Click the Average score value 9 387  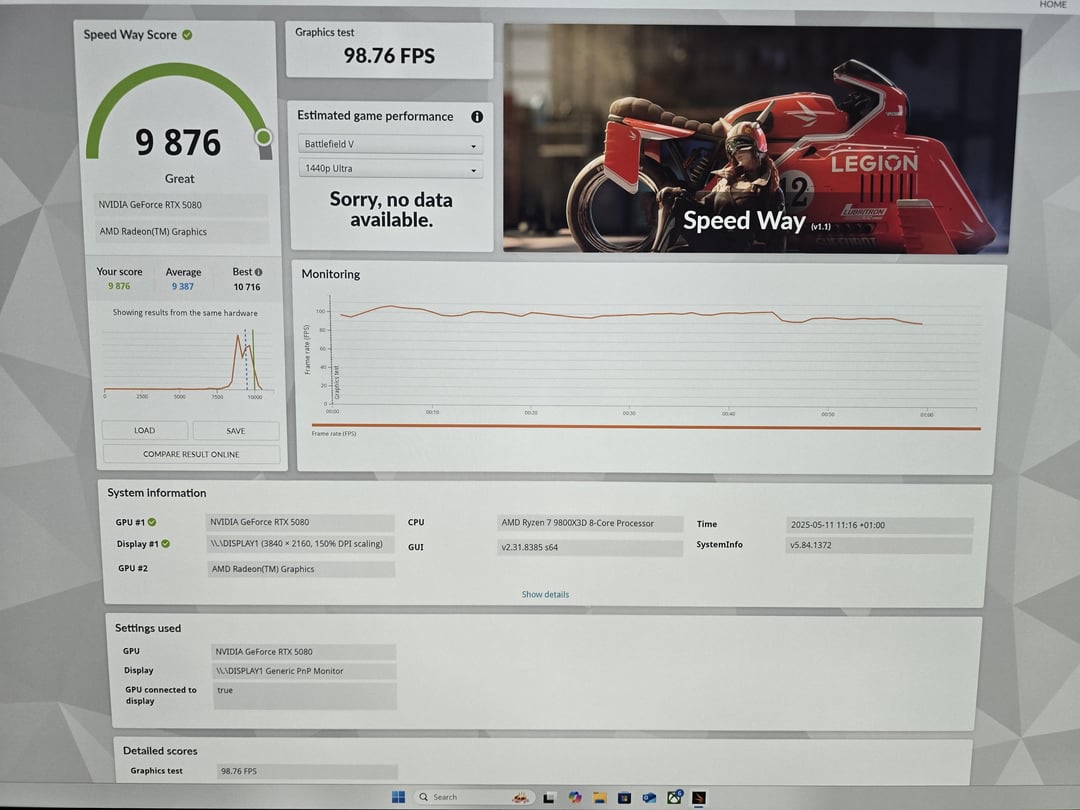183,287
